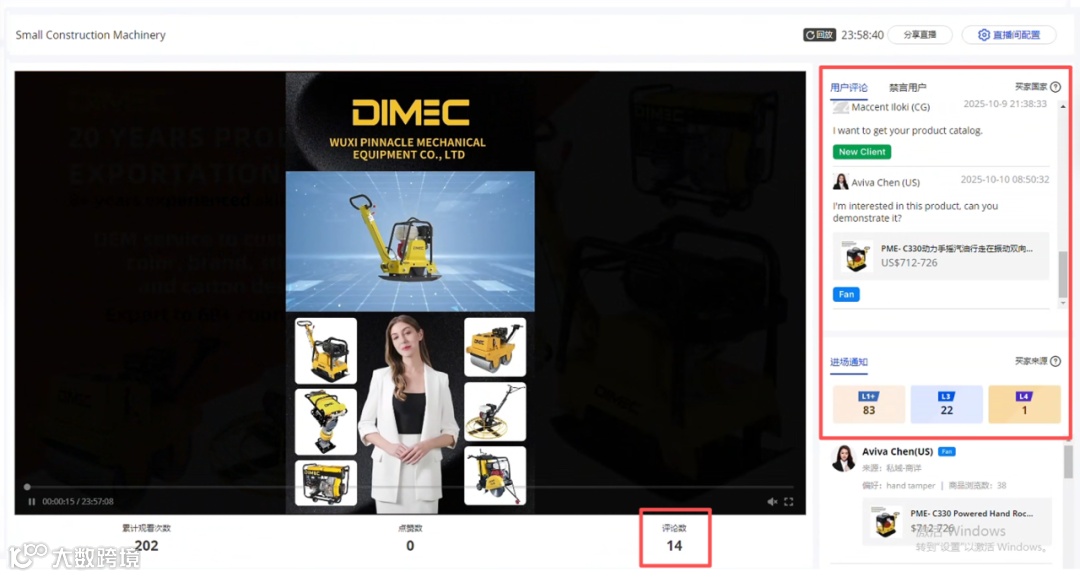Click Fan badge beside Aviva Chen(US)
The image size is (1080, 577).
[x=946, y=452]
